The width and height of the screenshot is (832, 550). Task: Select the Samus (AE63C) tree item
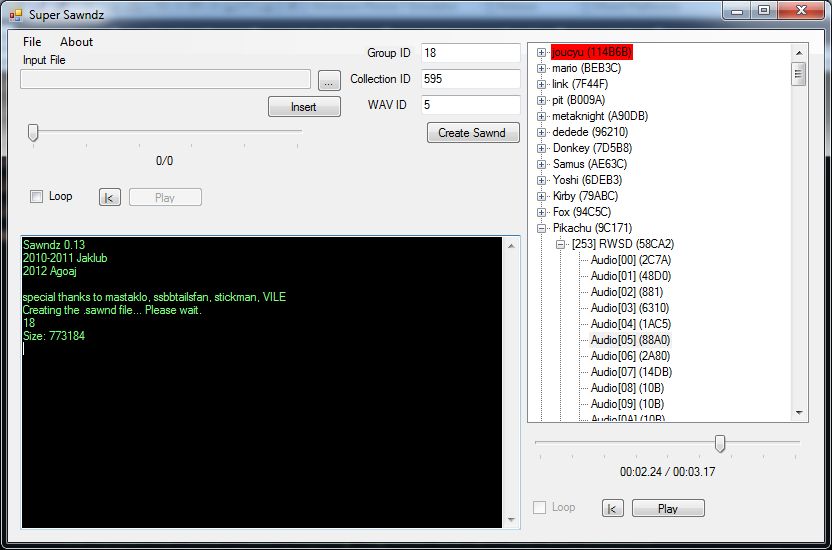point(590,164)
